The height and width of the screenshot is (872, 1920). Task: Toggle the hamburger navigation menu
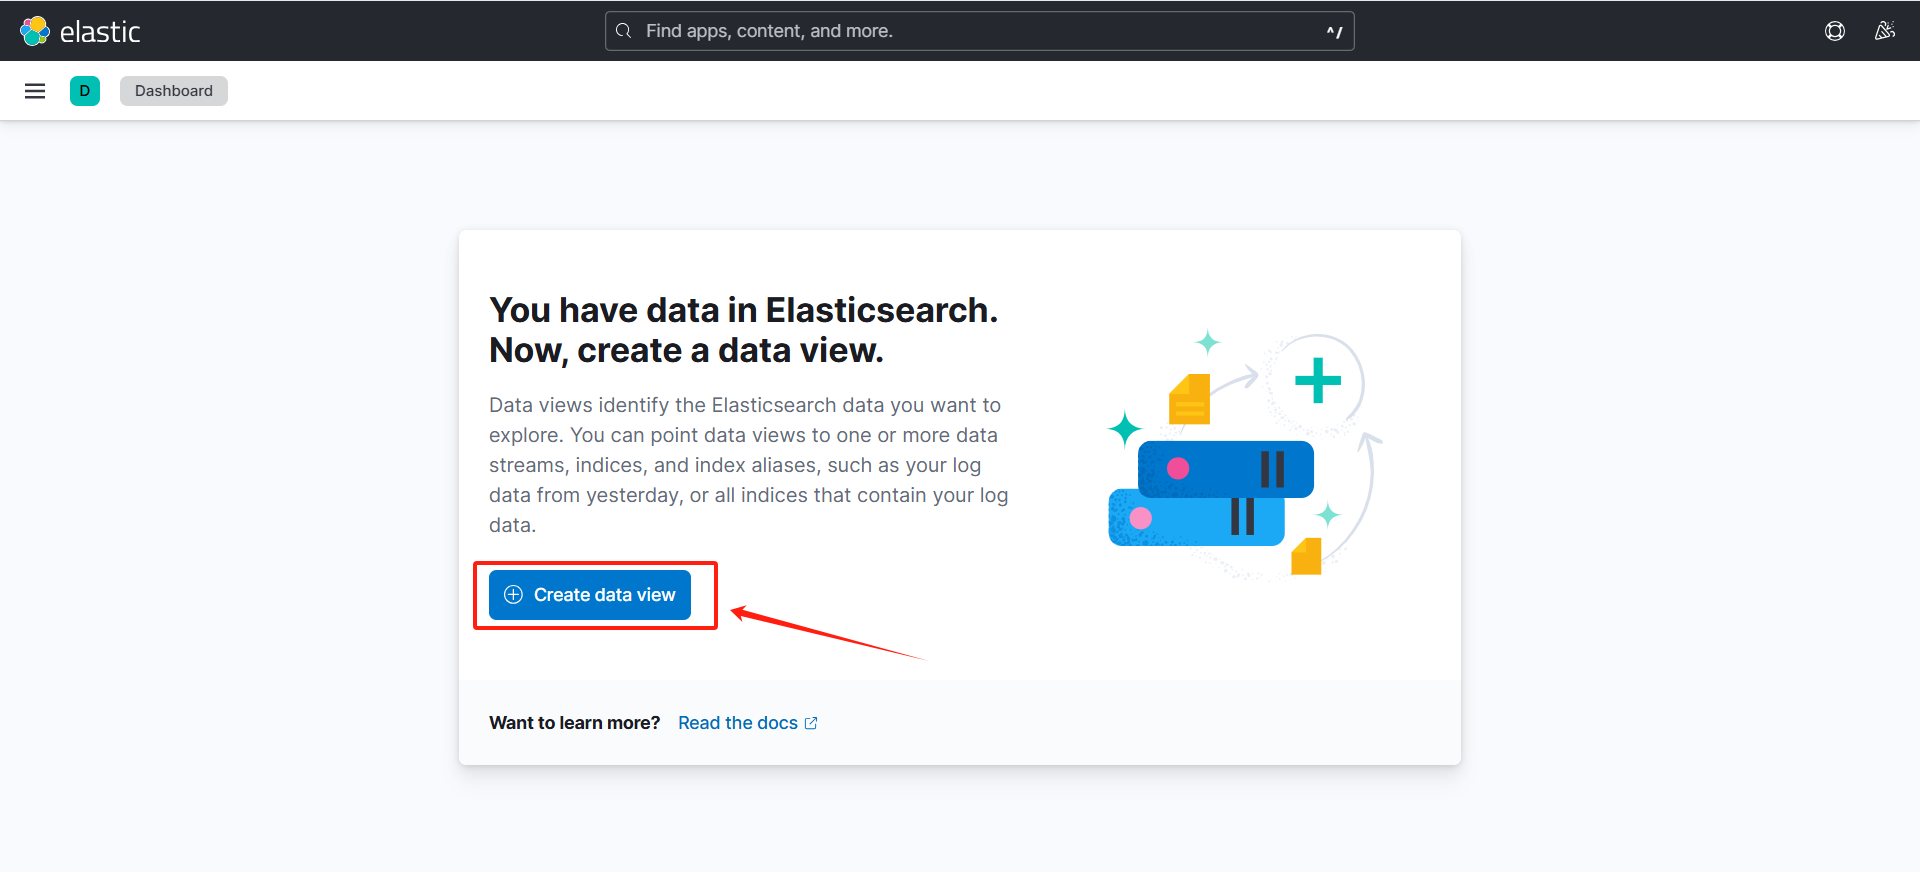pos(35,91)
